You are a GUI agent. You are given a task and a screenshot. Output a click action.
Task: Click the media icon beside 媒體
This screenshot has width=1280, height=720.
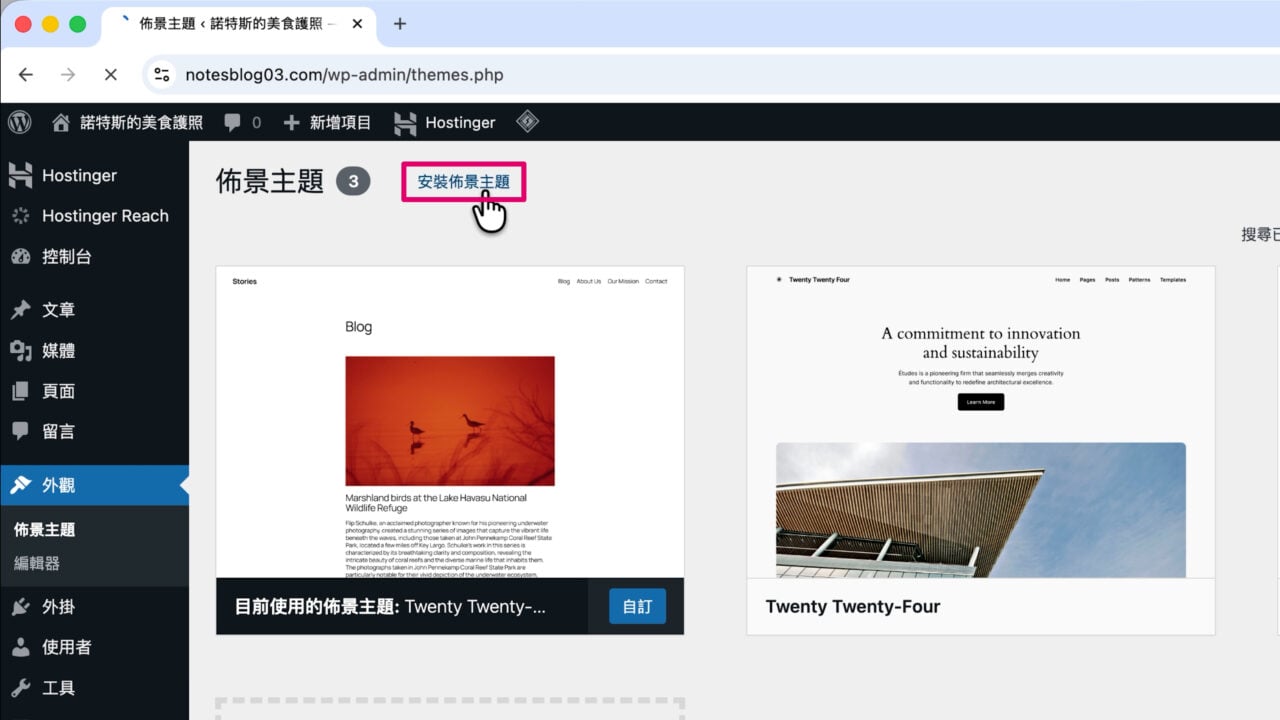pos(20,350)
